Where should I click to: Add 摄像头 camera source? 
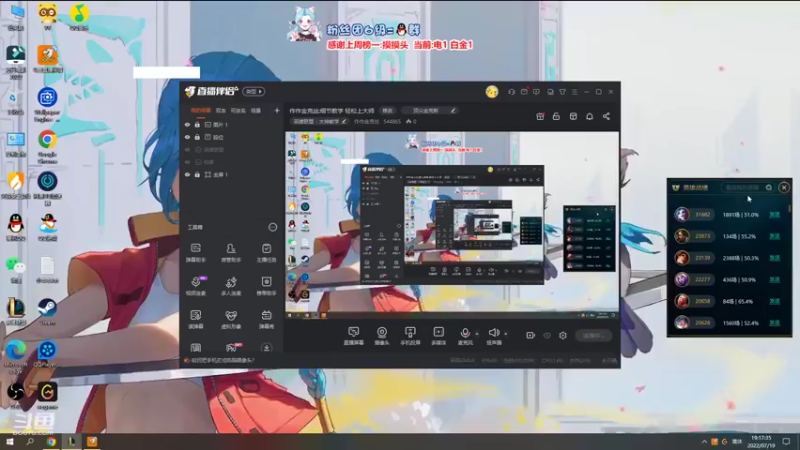pos(382,336)
